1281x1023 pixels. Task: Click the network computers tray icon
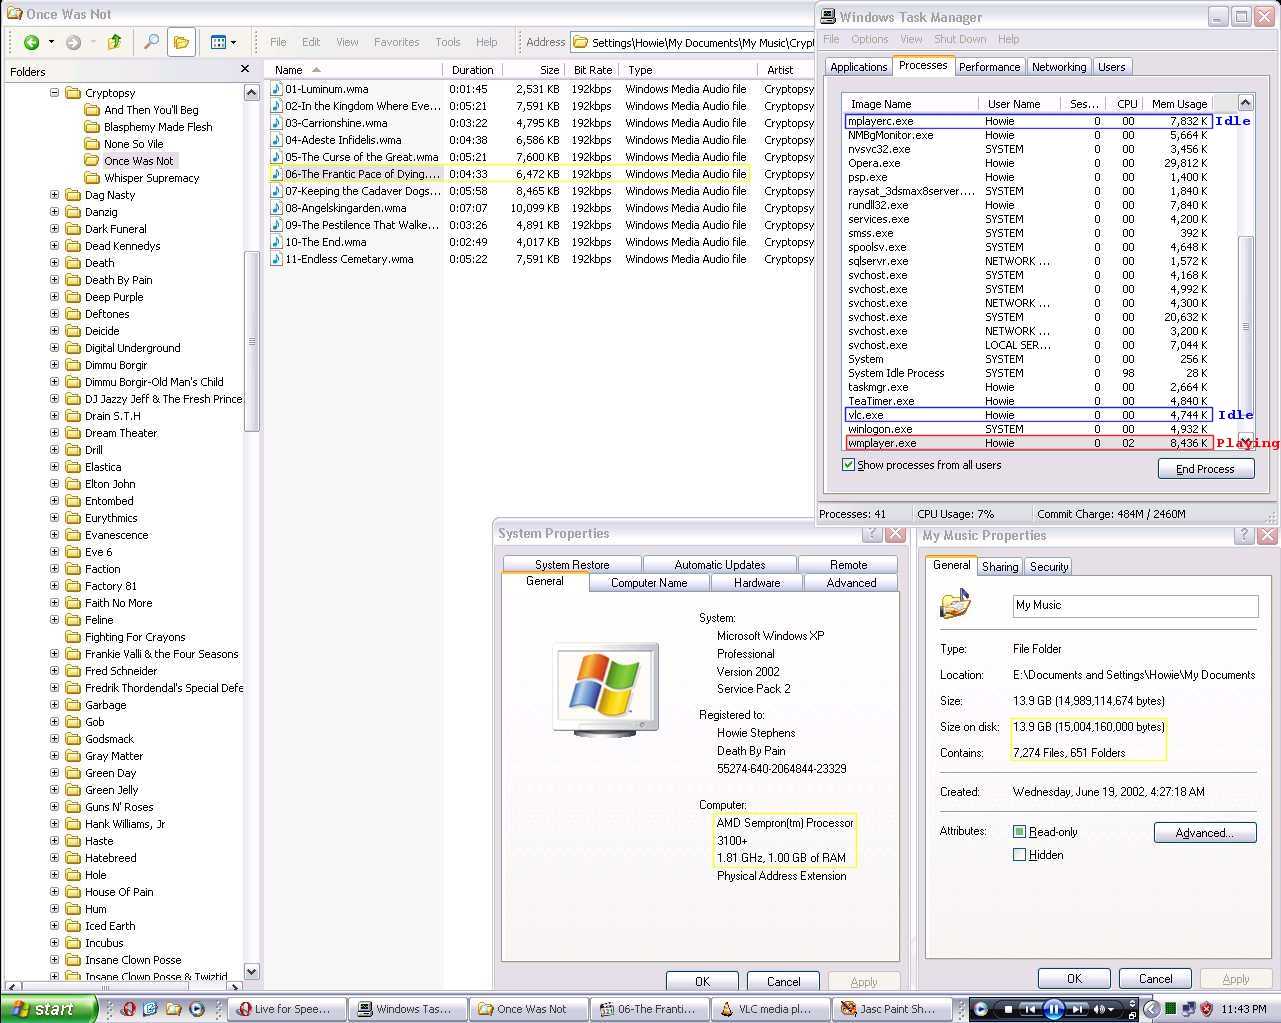coord(1189,1009)
